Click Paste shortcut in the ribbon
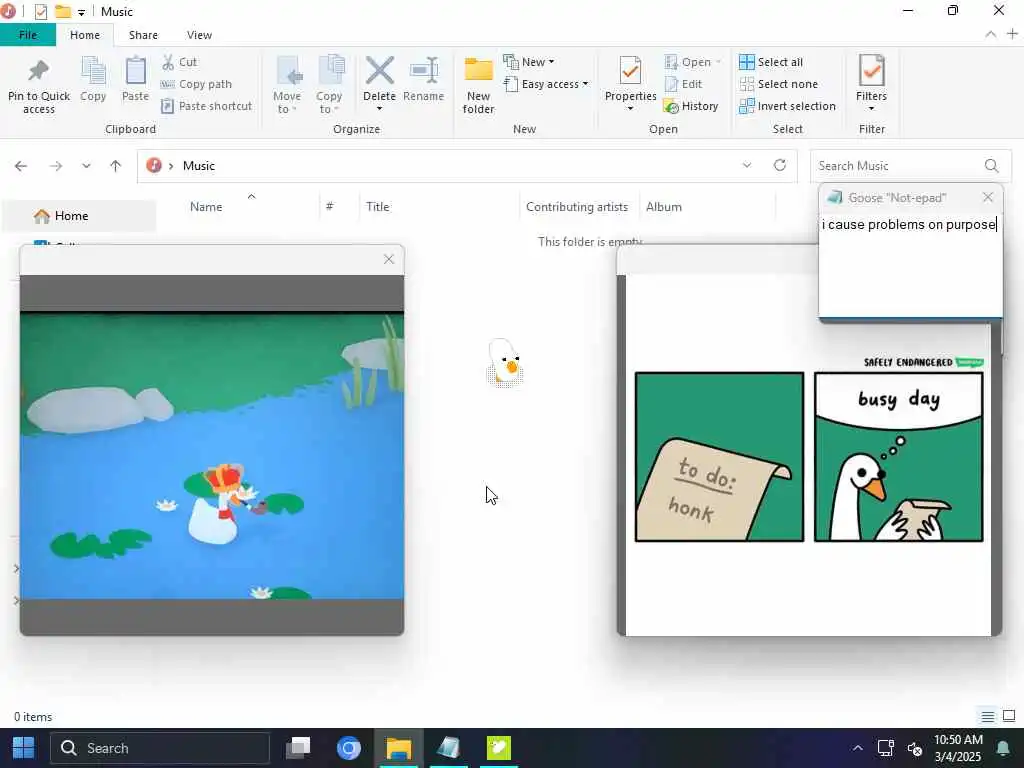Screen dimensions: 1024x768 (206, 106)
